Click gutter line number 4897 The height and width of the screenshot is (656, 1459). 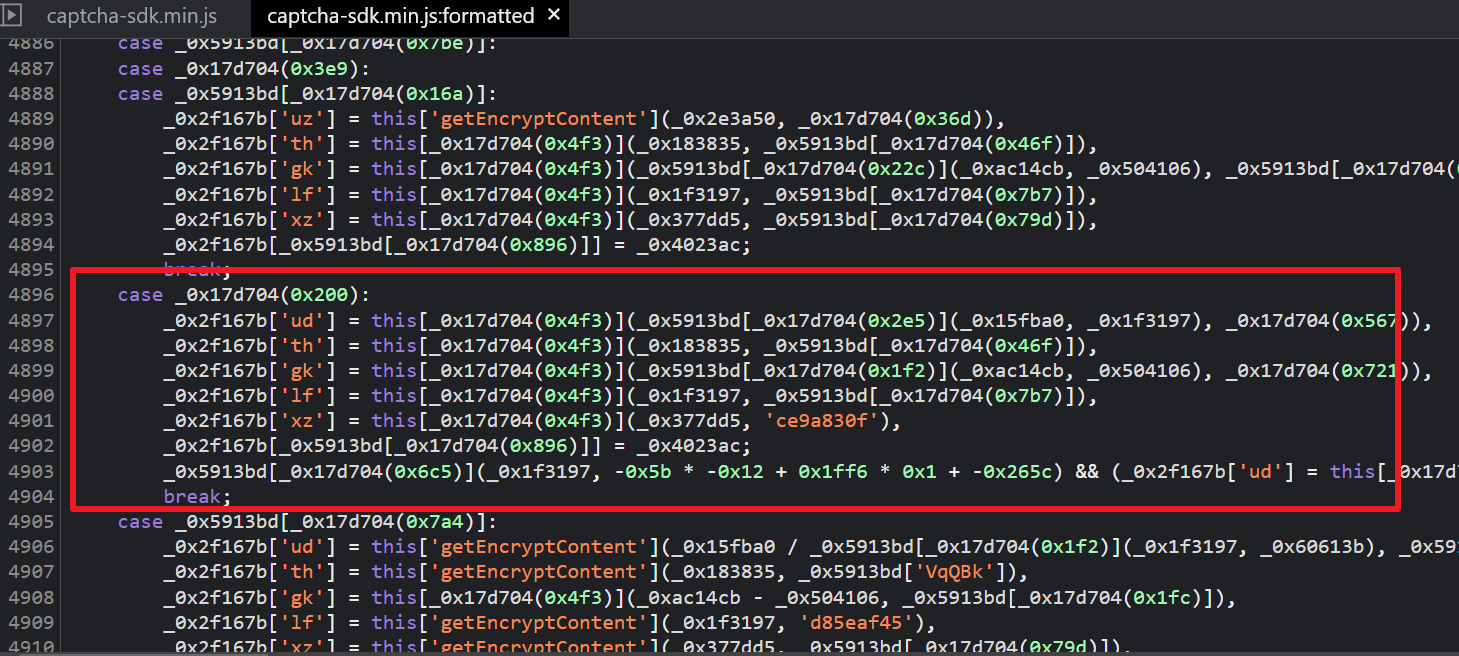point(29,320)
